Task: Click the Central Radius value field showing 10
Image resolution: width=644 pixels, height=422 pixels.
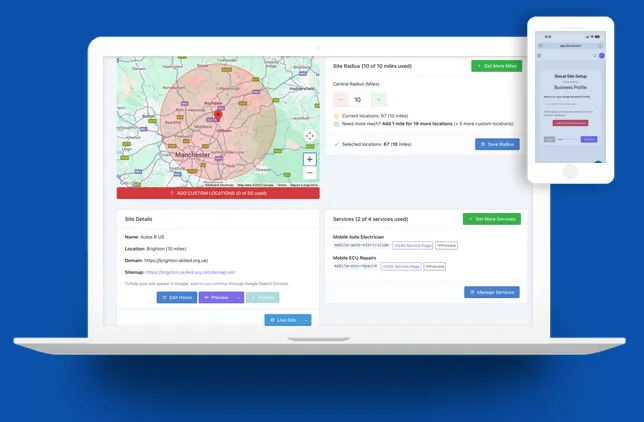Action: (358, 99)
